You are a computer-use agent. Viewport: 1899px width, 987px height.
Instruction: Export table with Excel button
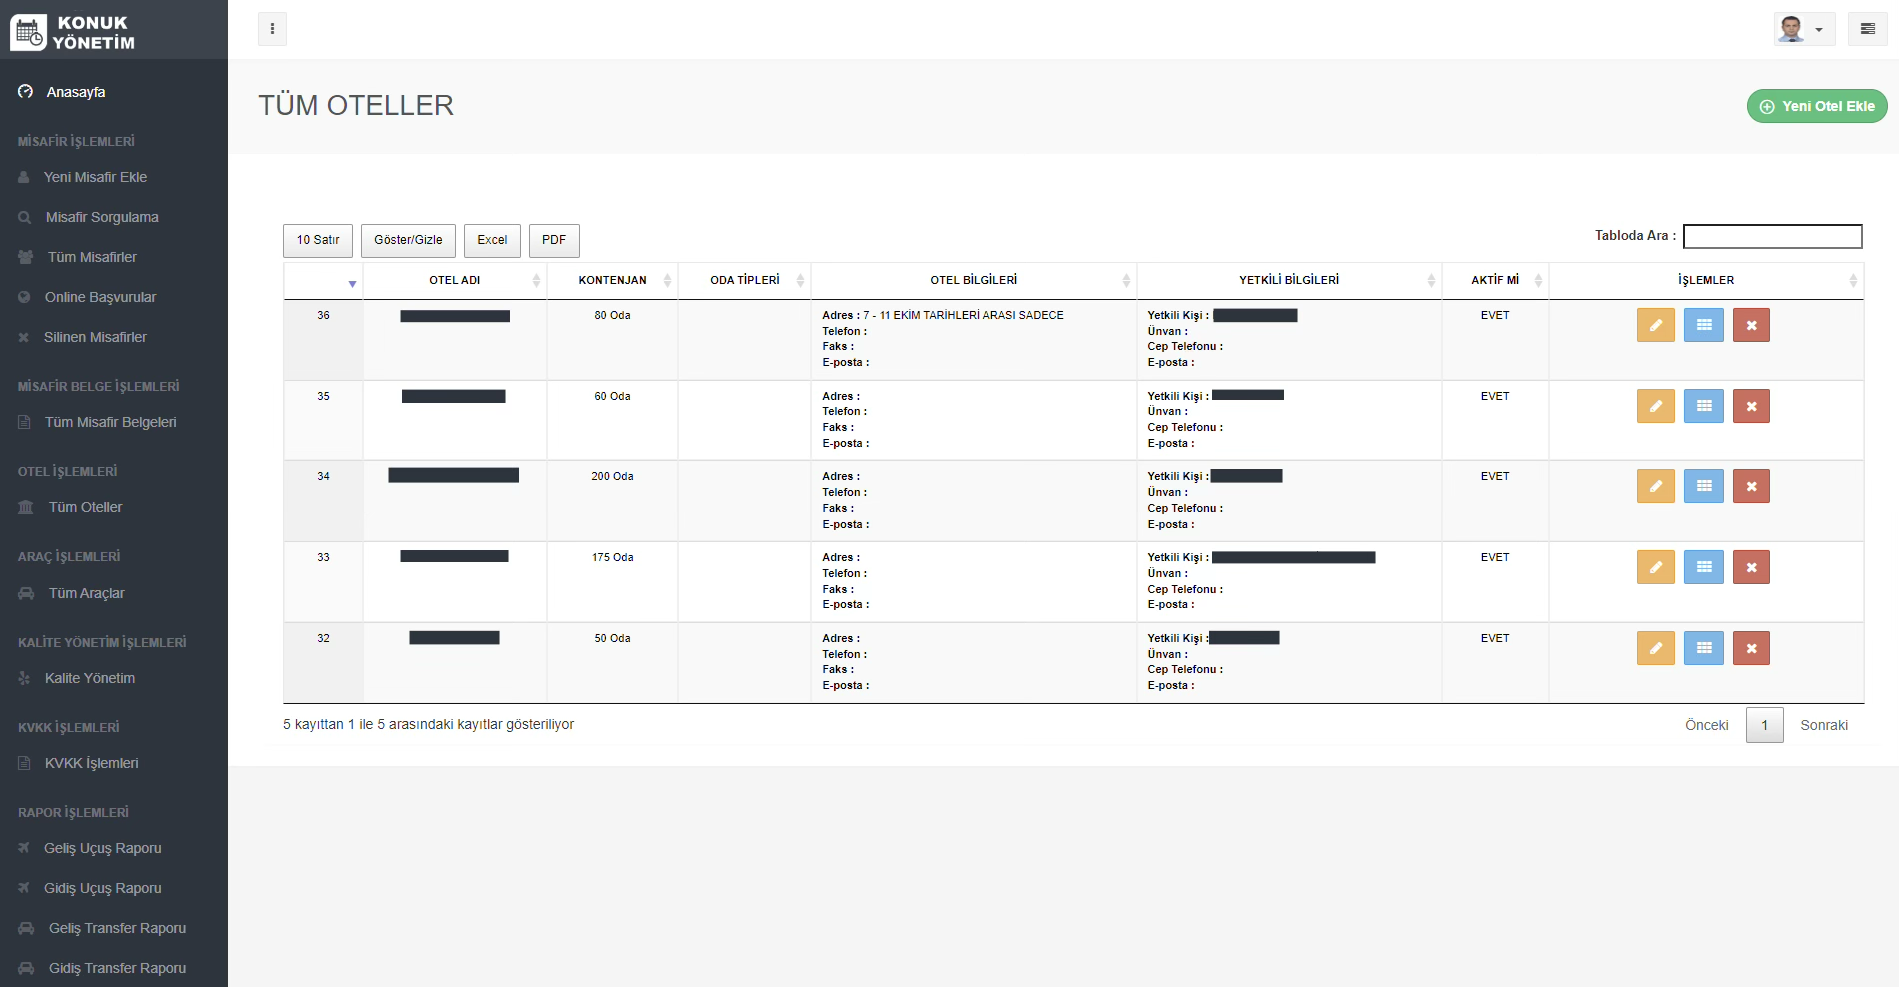pyautogui.click(x=492, y=240)
